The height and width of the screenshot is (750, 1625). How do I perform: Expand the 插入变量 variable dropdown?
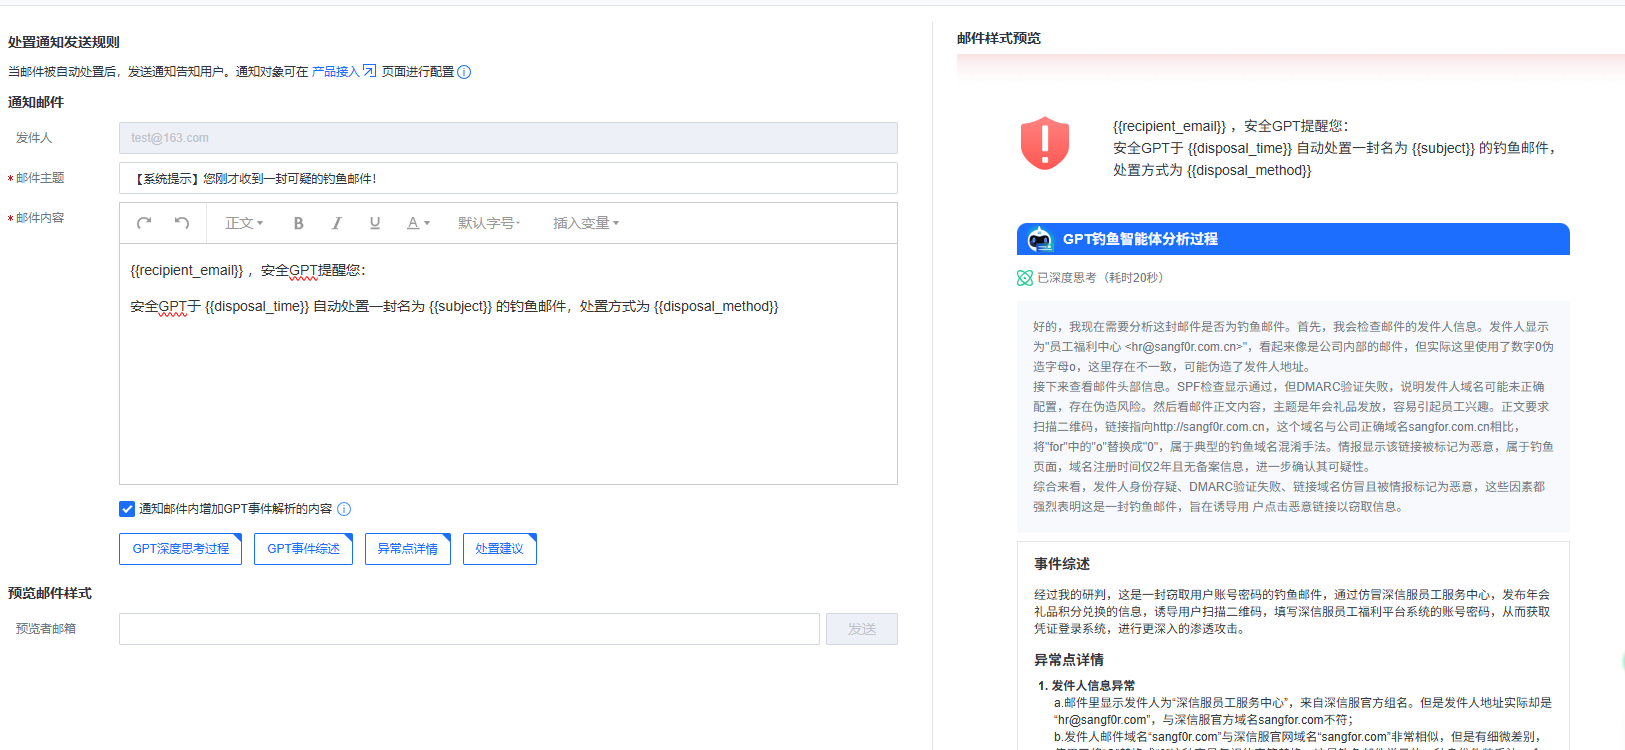586,223
